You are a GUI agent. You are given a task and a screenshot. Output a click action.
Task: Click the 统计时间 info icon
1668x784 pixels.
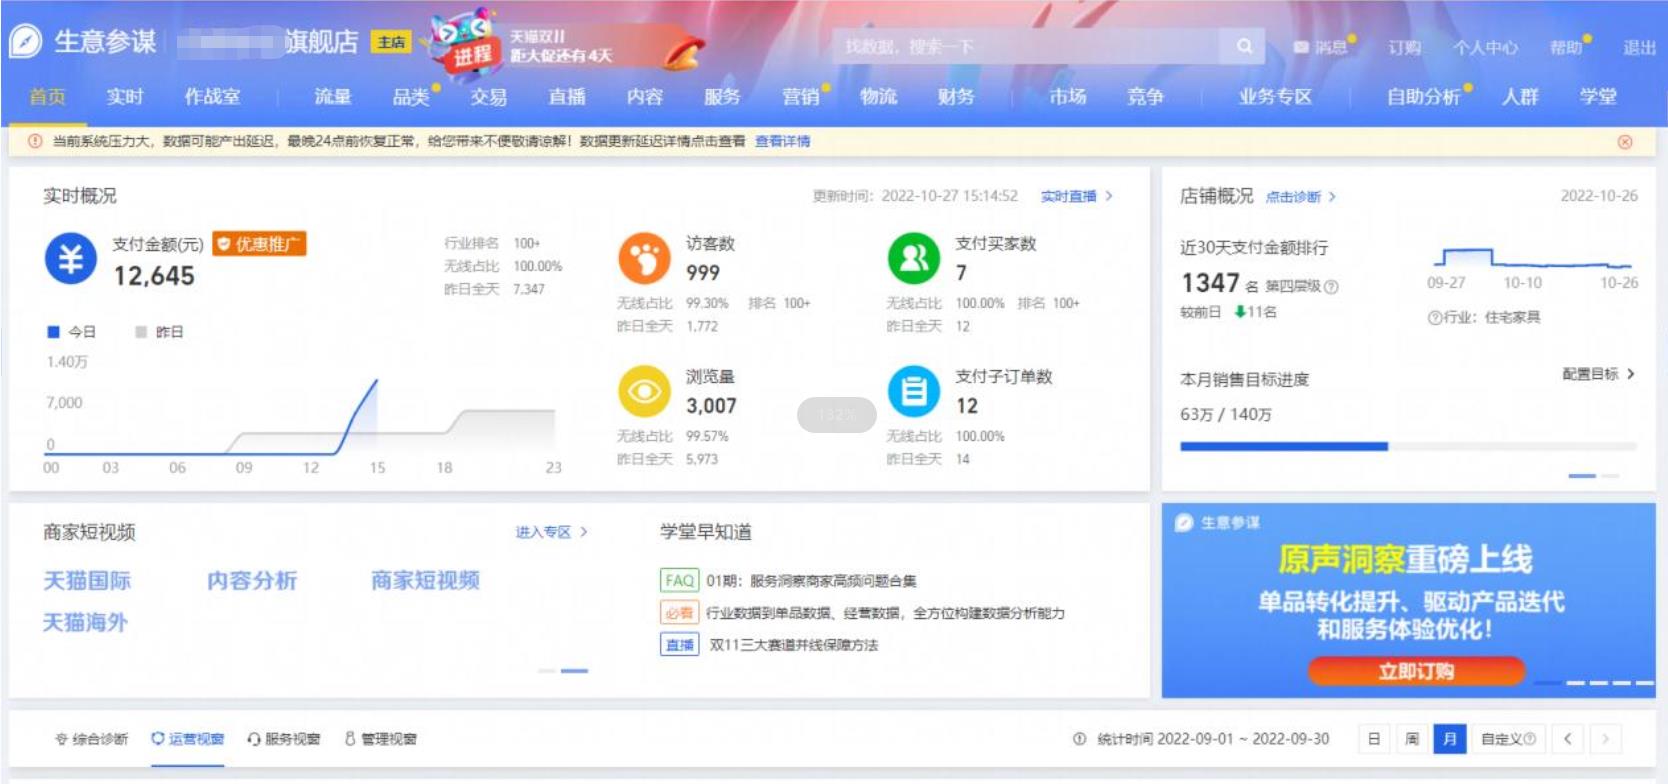1080,739
